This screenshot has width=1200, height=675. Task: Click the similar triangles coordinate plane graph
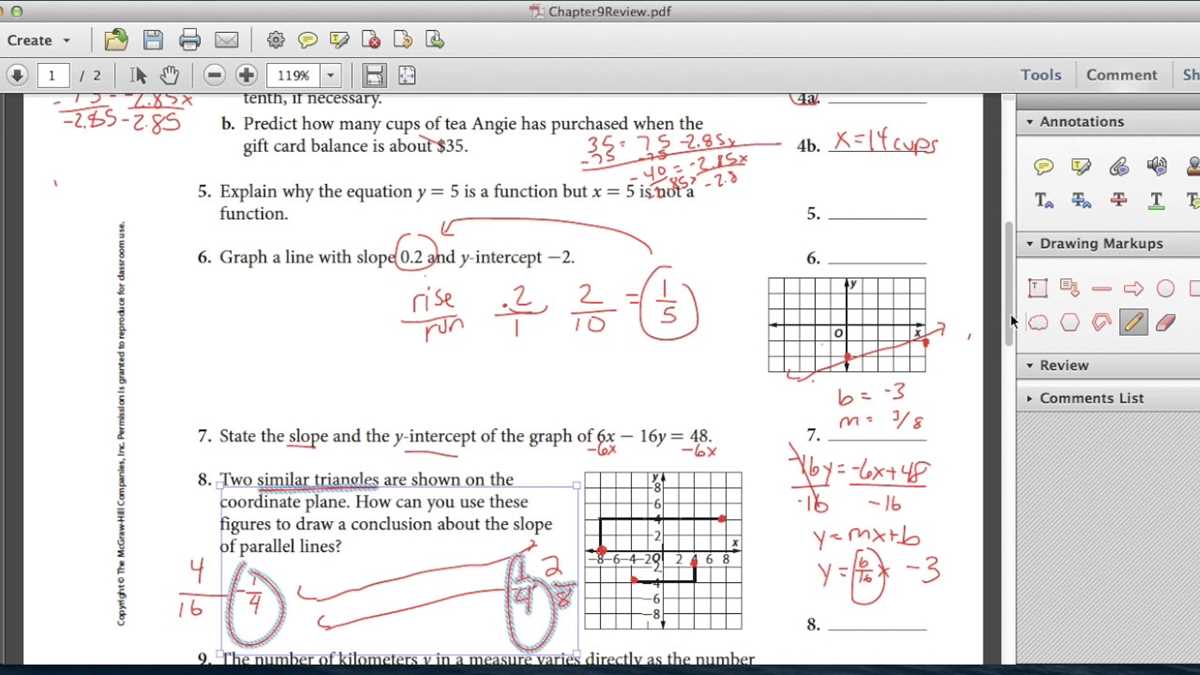[x=663, y=550]
